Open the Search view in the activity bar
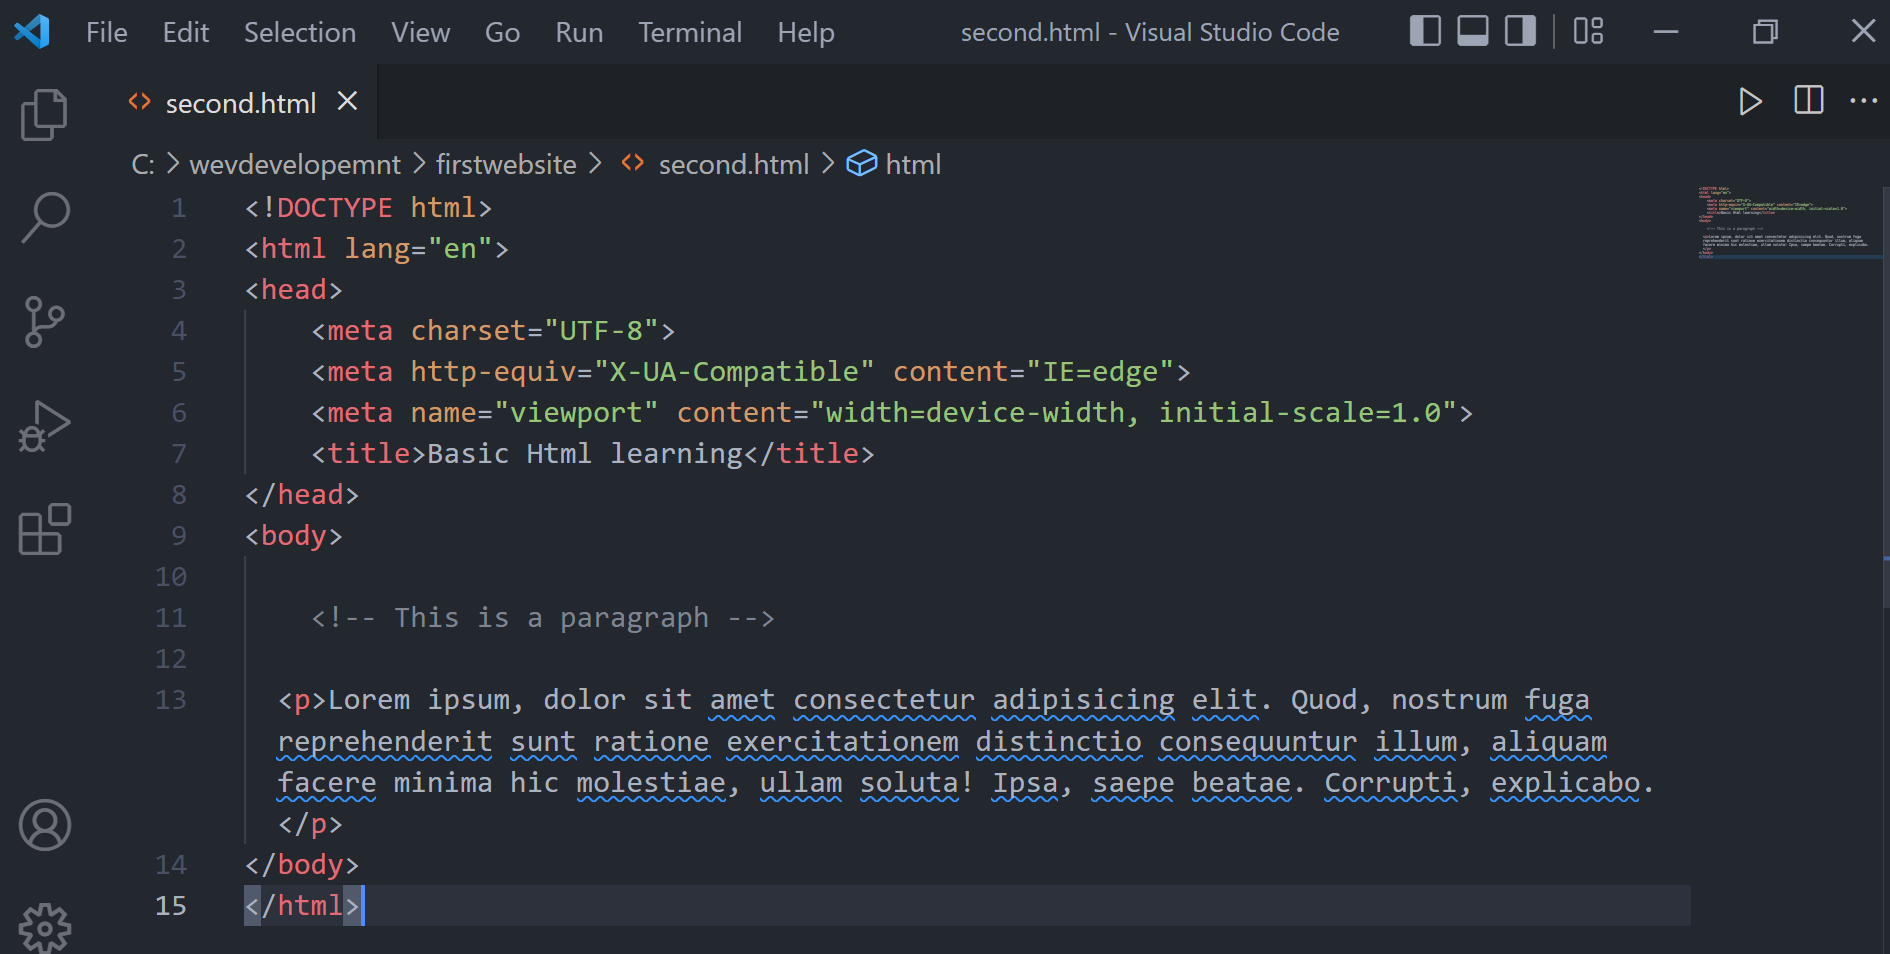This screenshot has height=954, width=1890. (44, 218)
